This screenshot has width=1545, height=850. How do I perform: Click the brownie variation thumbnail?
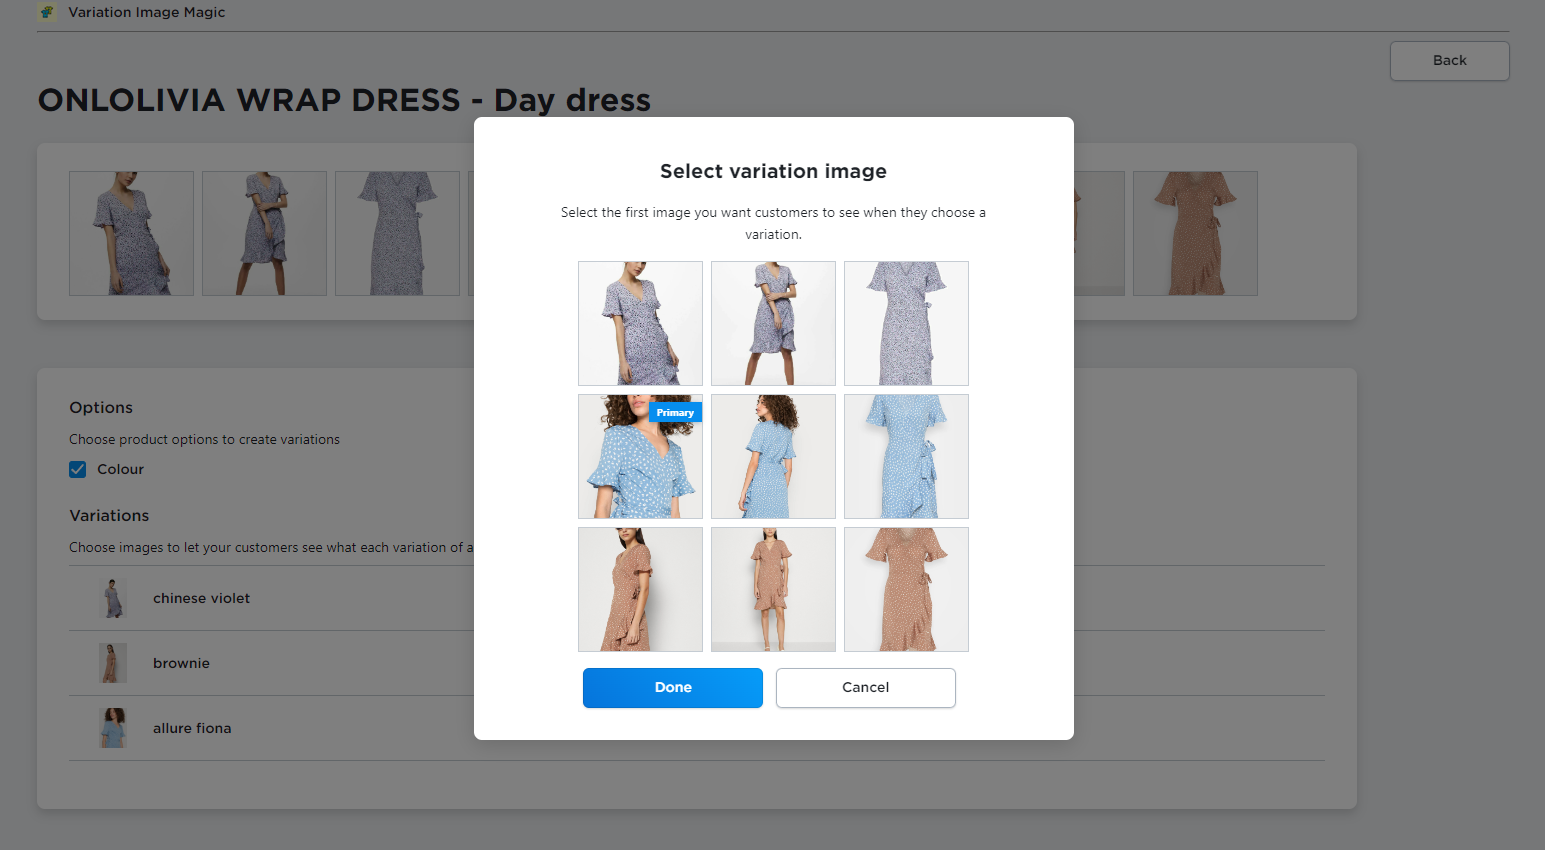point(113,663)
